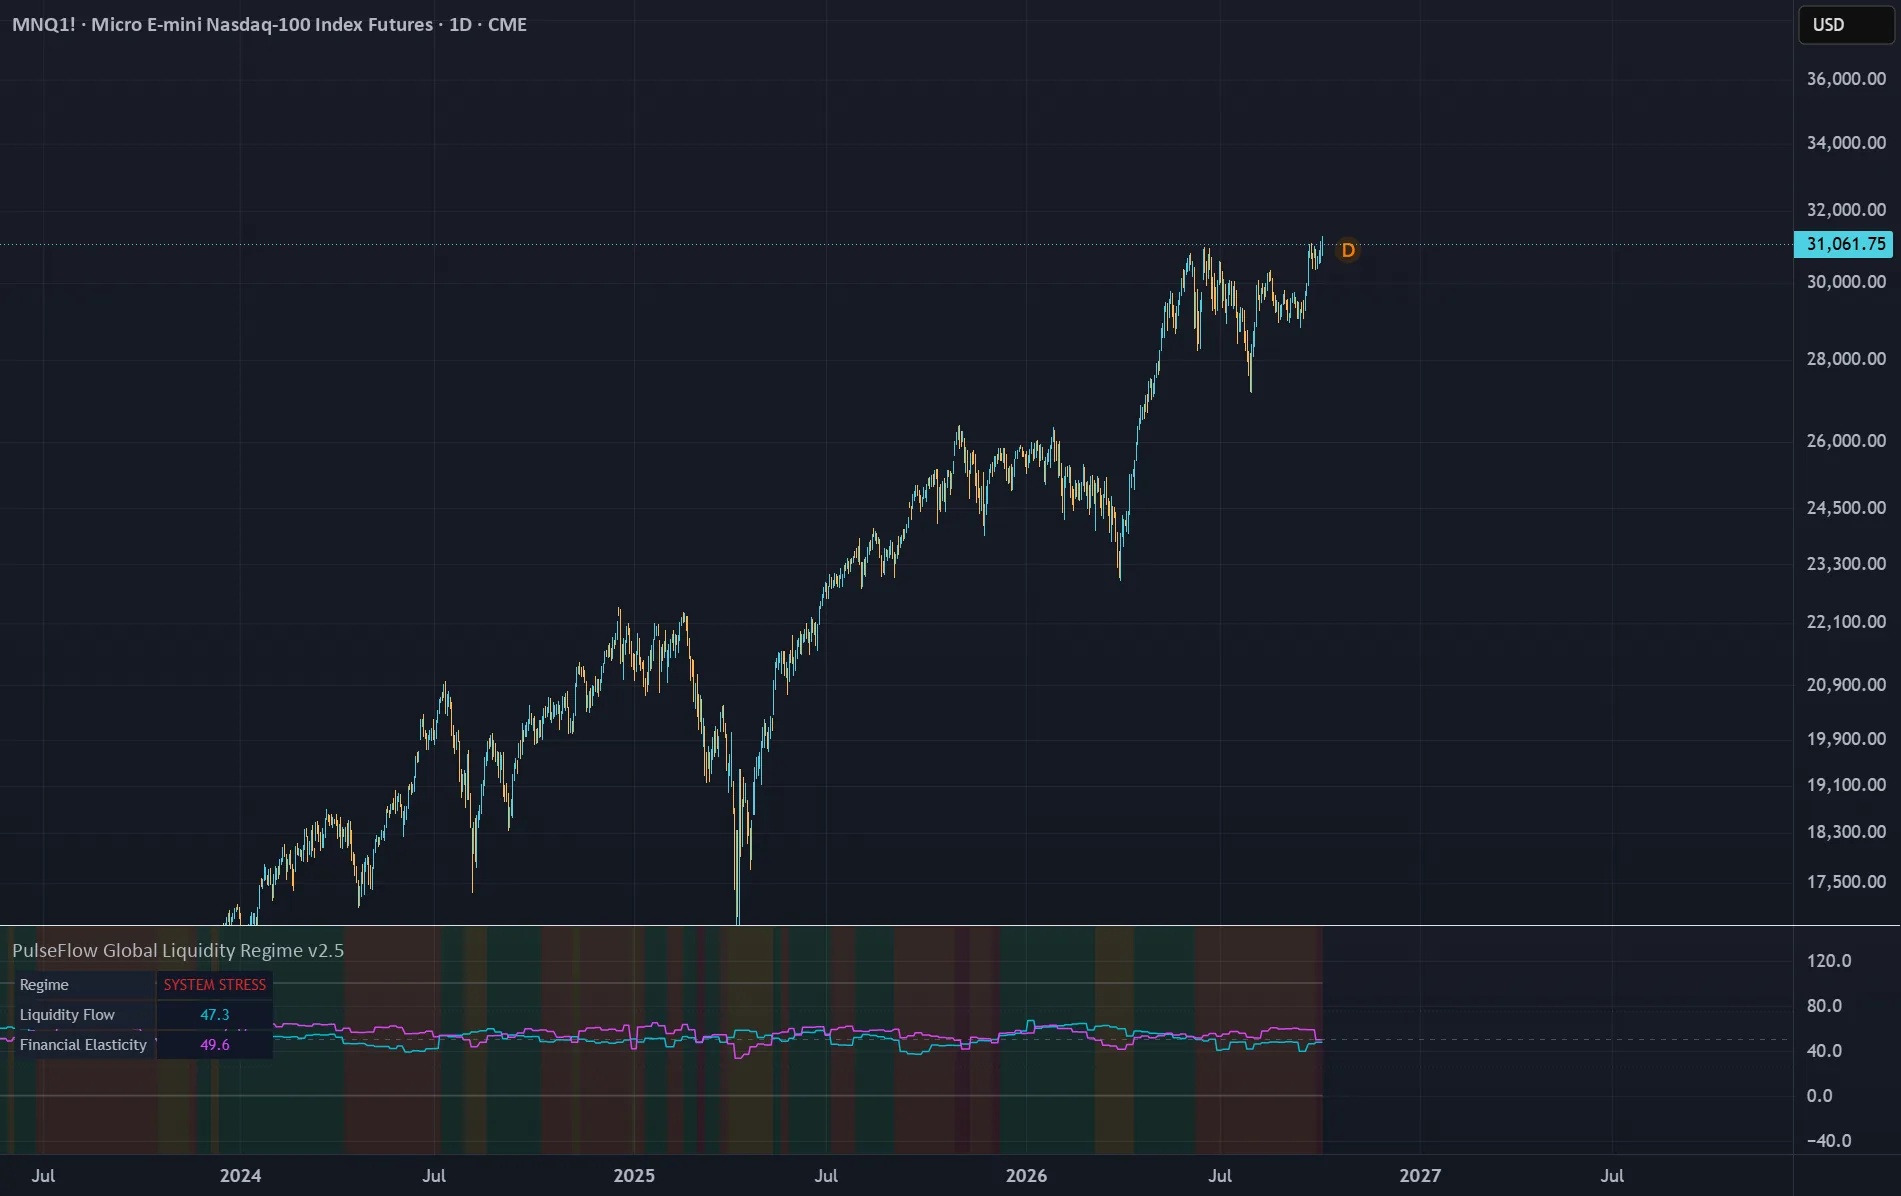Click the 2027 label on time axis

[1420, 1176]
